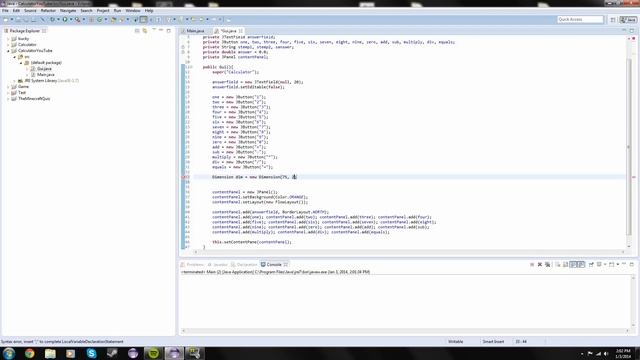Open the New Java Class dropdown arrow

pos(106,20)
